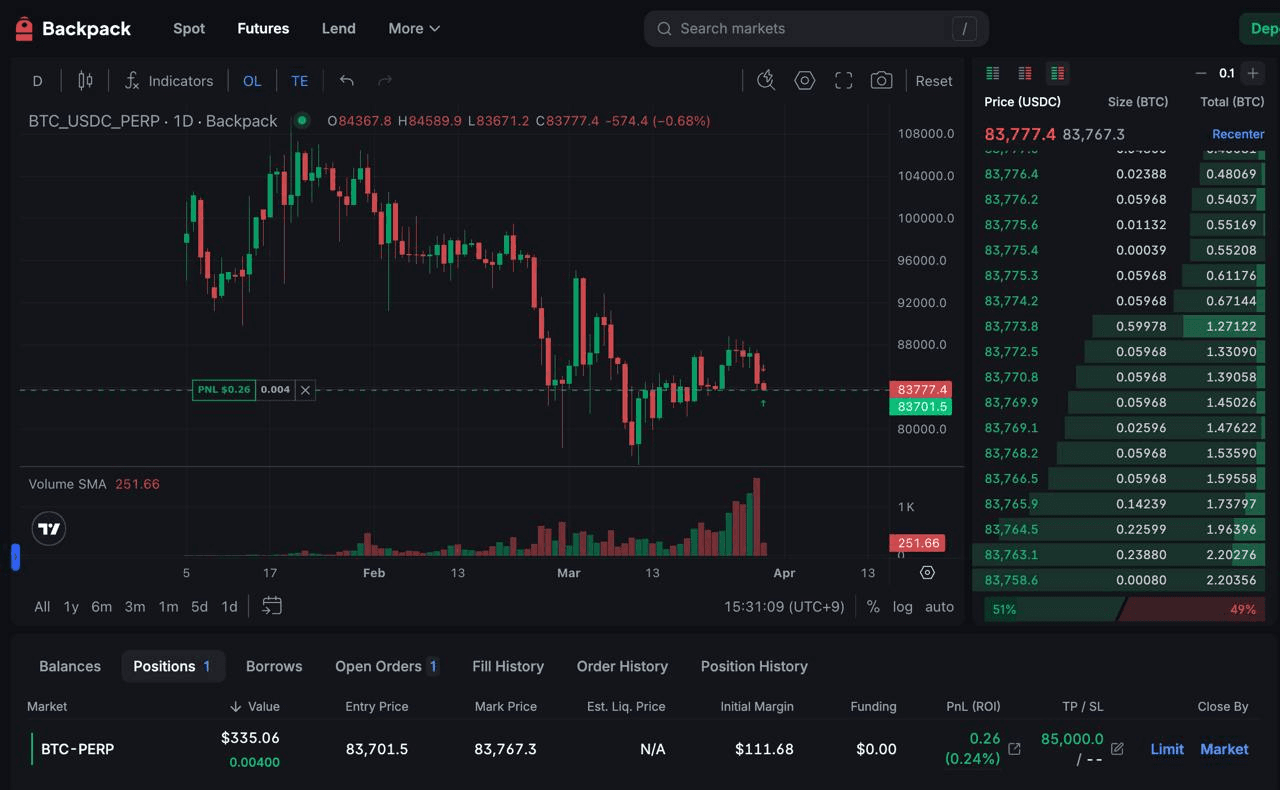Take a chart snapshot with camera icon
The height and width of the screenshot is (790, 1280).
[881, 81]
